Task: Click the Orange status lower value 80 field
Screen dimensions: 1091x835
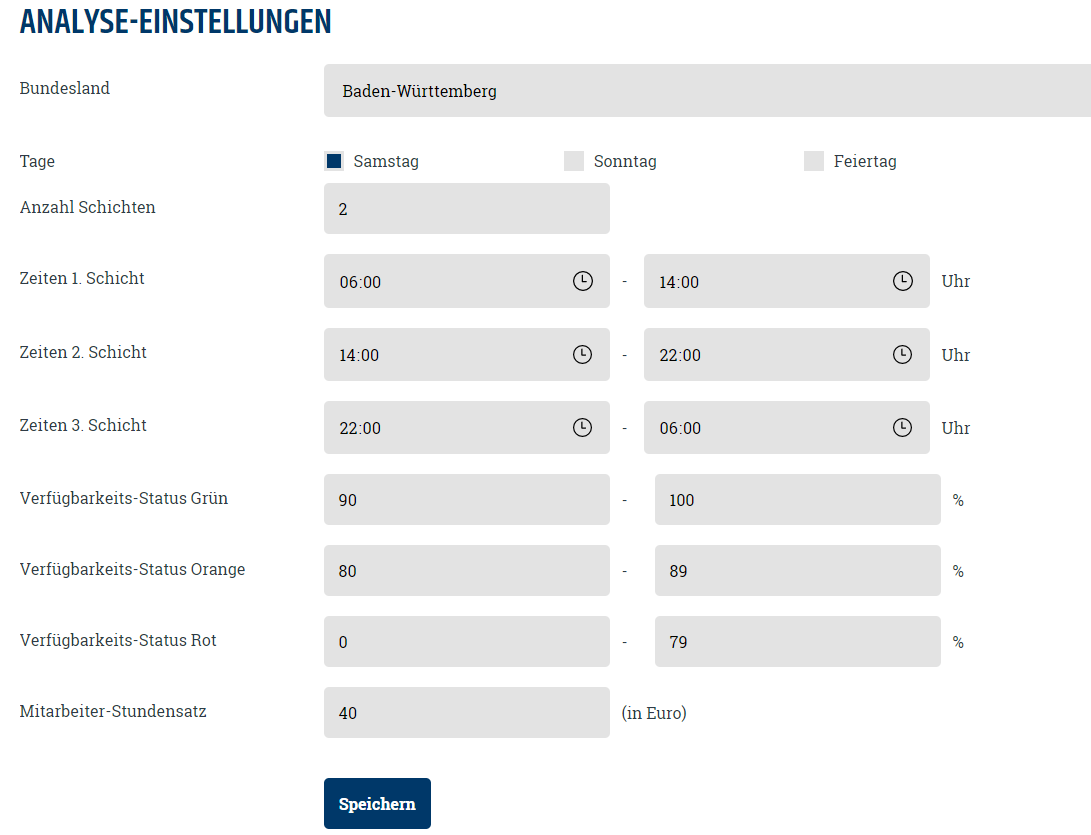Action: (467, 571)
